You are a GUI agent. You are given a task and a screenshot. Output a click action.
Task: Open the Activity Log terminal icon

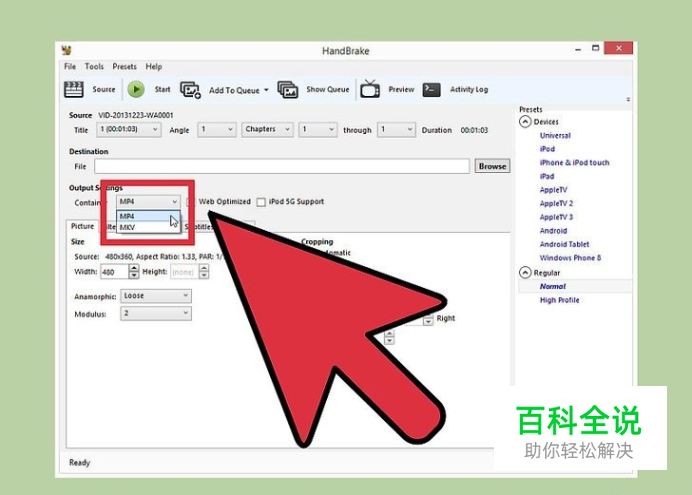pos(431,90)
